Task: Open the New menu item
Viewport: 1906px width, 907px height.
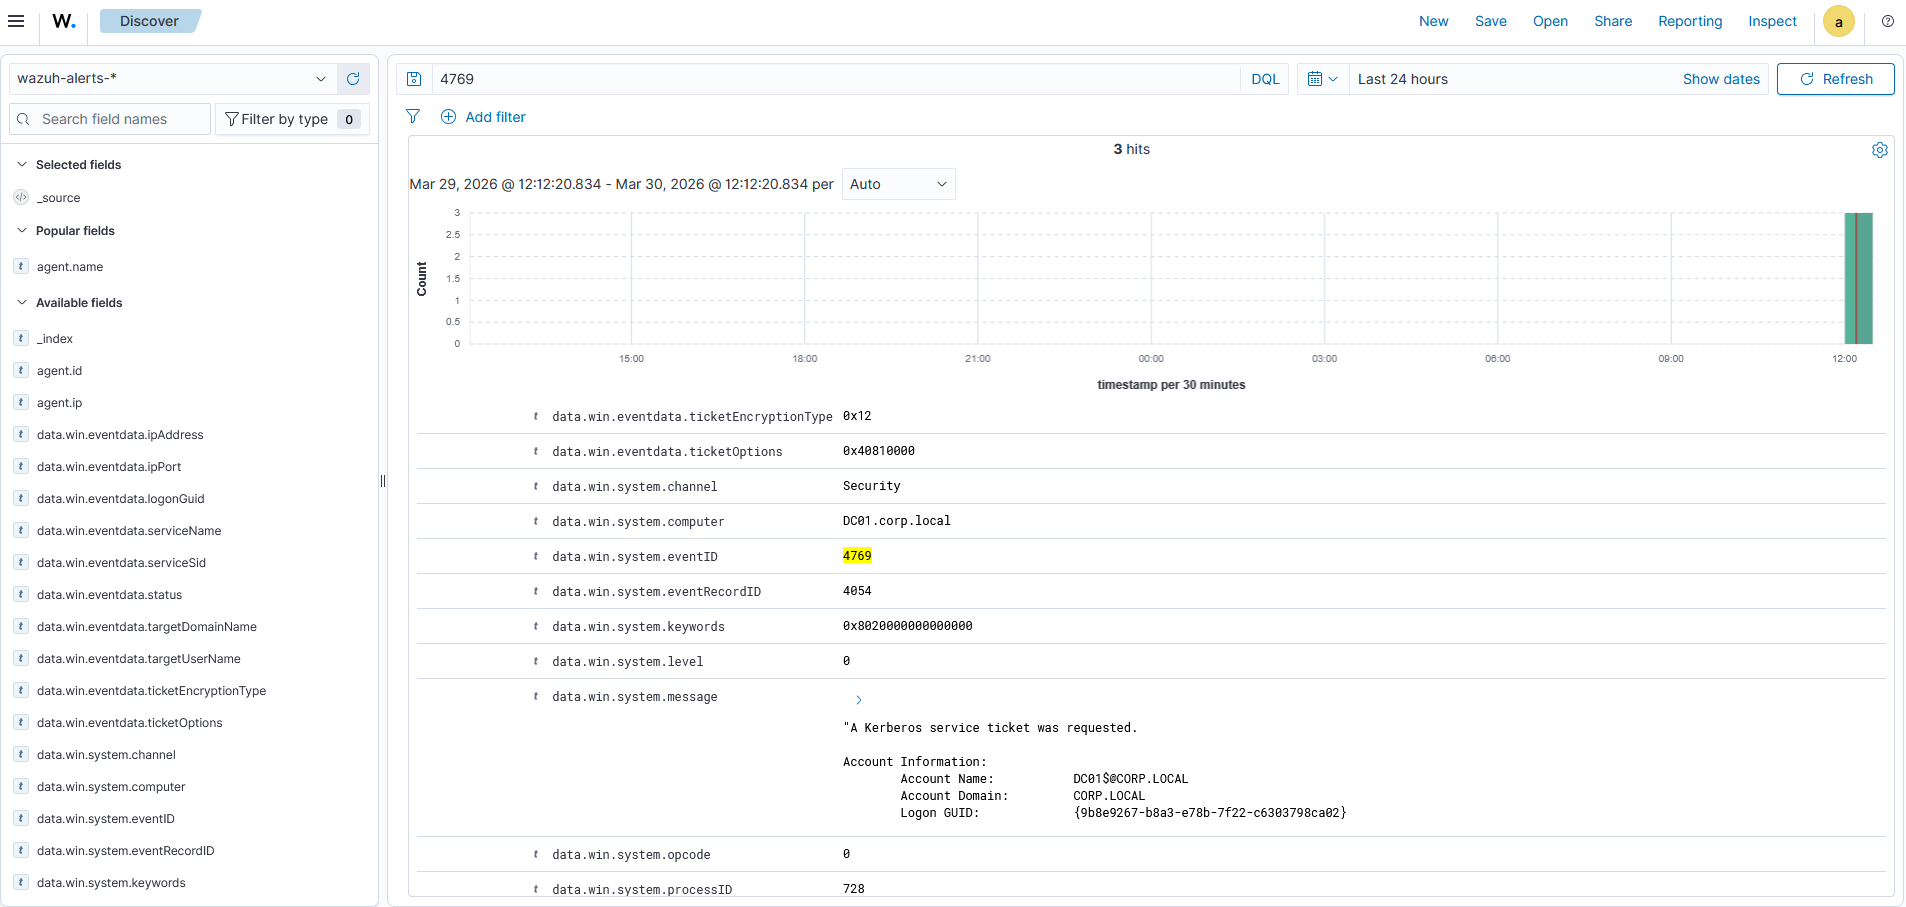Action: pyautogui.click(x=1434, y=21)
